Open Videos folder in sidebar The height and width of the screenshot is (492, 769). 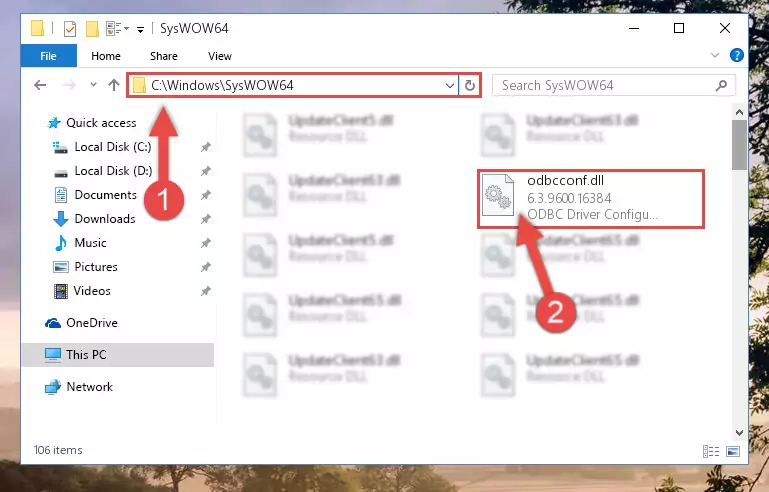tap(92, 291)
